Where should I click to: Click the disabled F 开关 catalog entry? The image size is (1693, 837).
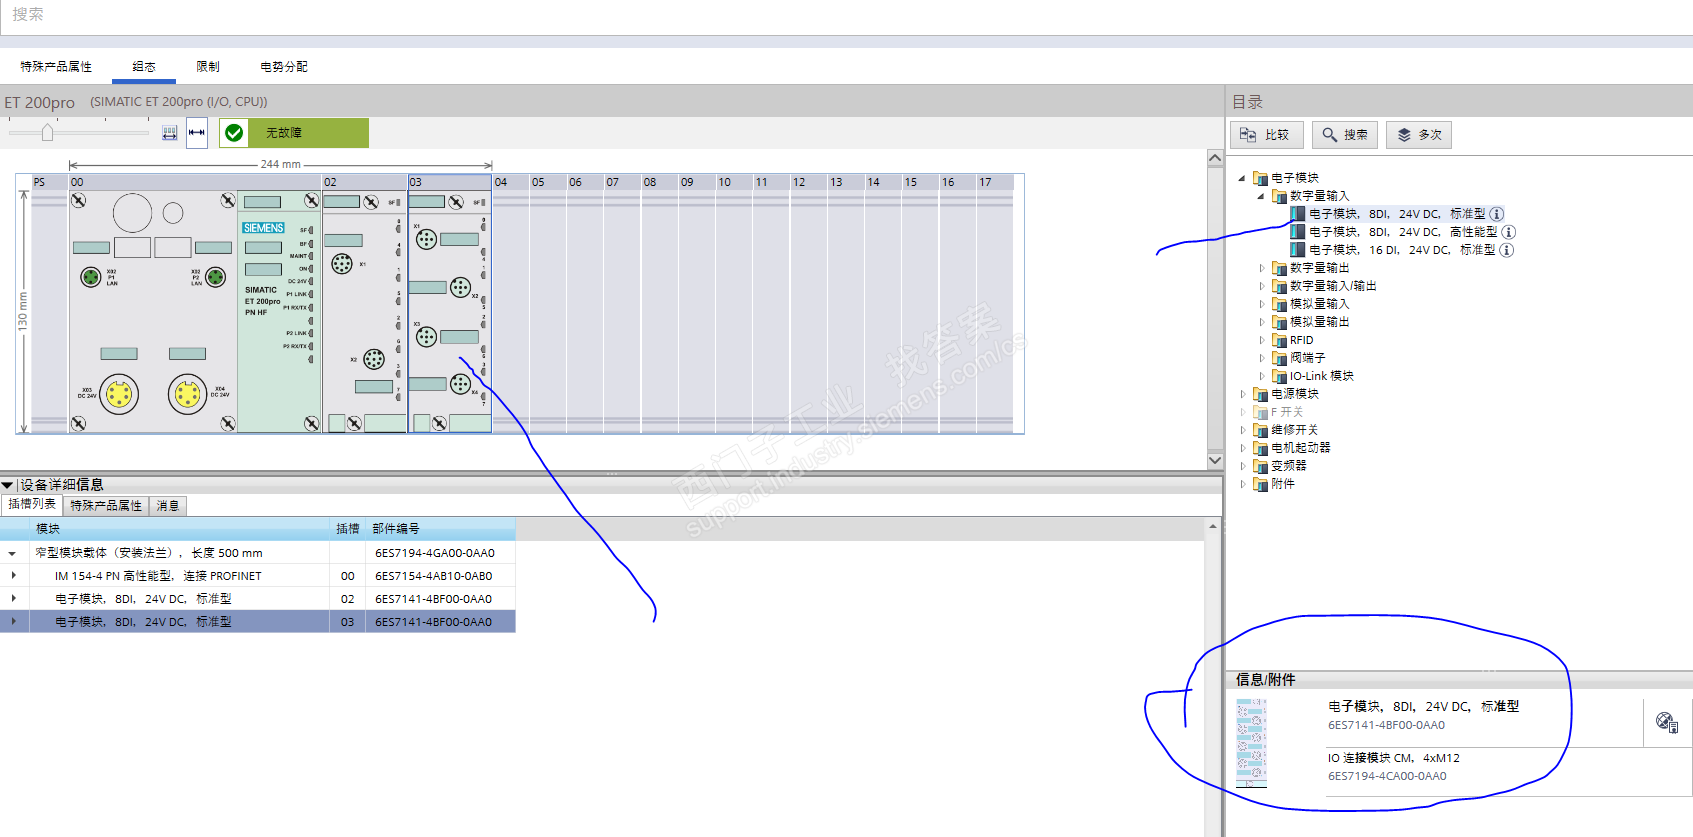point(1287,412)
